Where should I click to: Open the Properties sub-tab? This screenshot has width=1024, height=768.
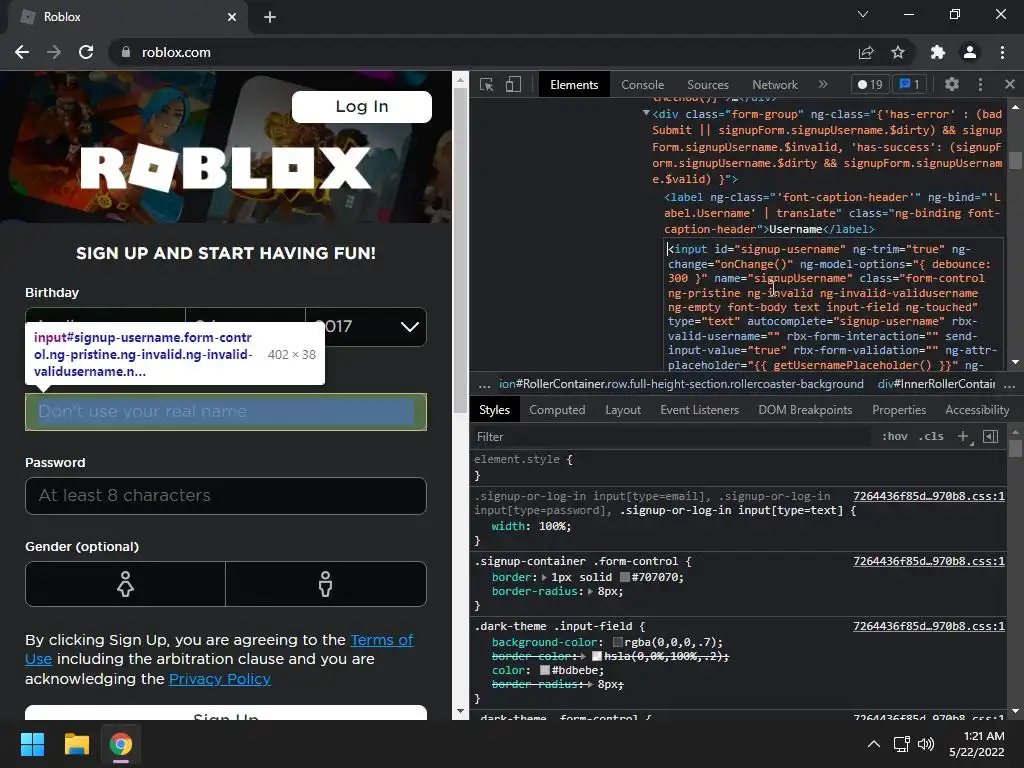coord(899,409)
